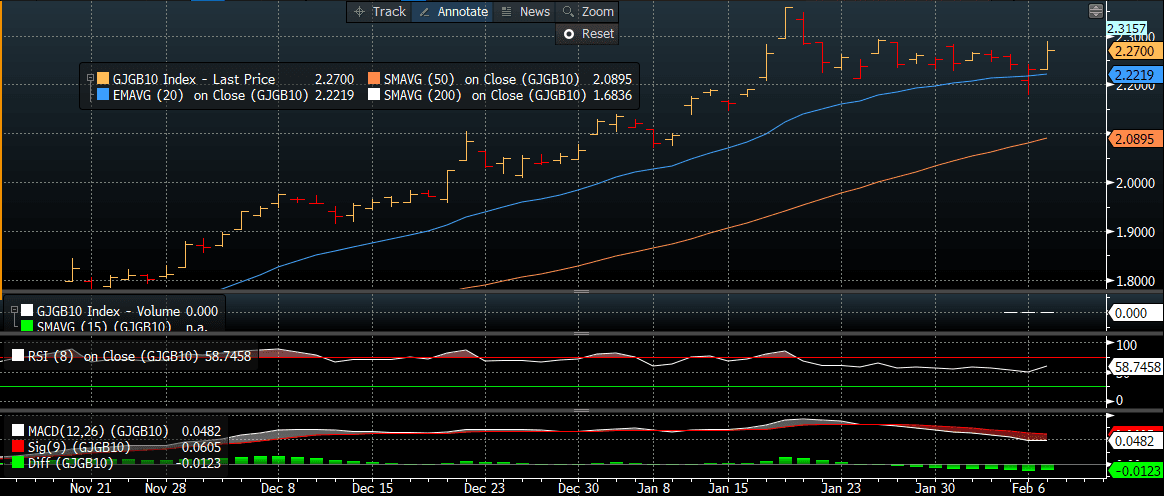Click the Annotate pencil icon
This screenshot has height=496, width=1164.
(423, 12)
